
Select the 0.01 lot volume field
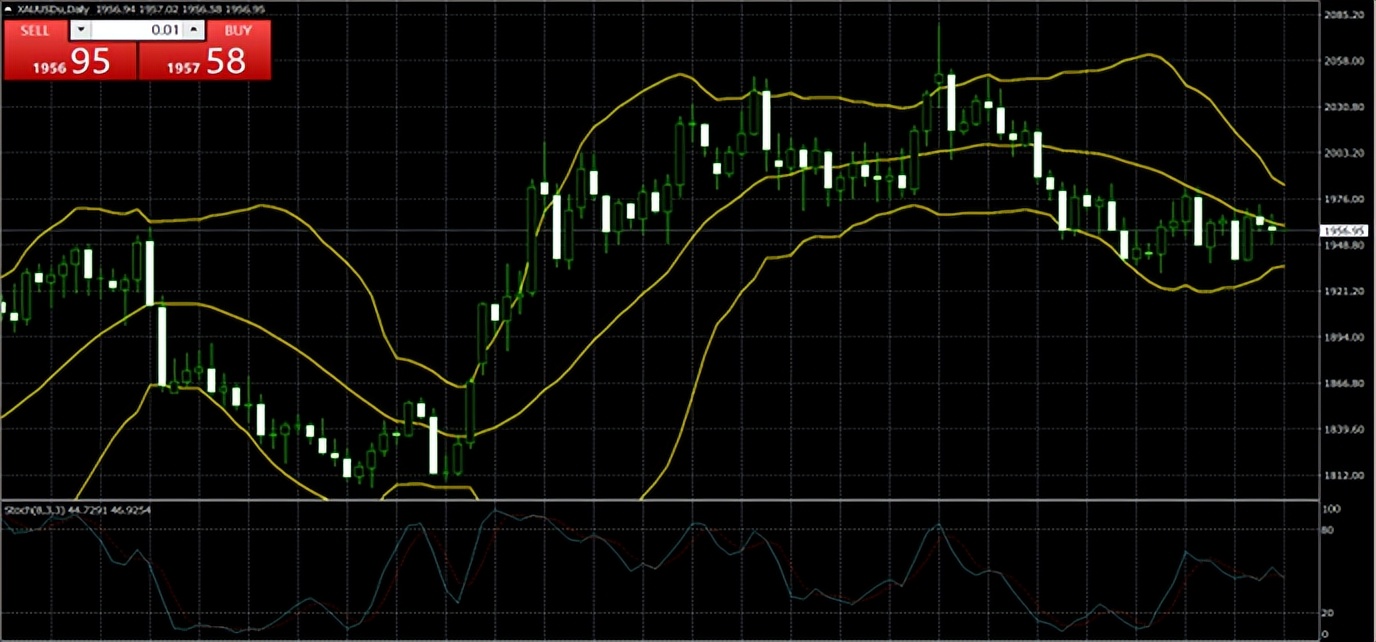pyautogui.click(x=136, y=30)
